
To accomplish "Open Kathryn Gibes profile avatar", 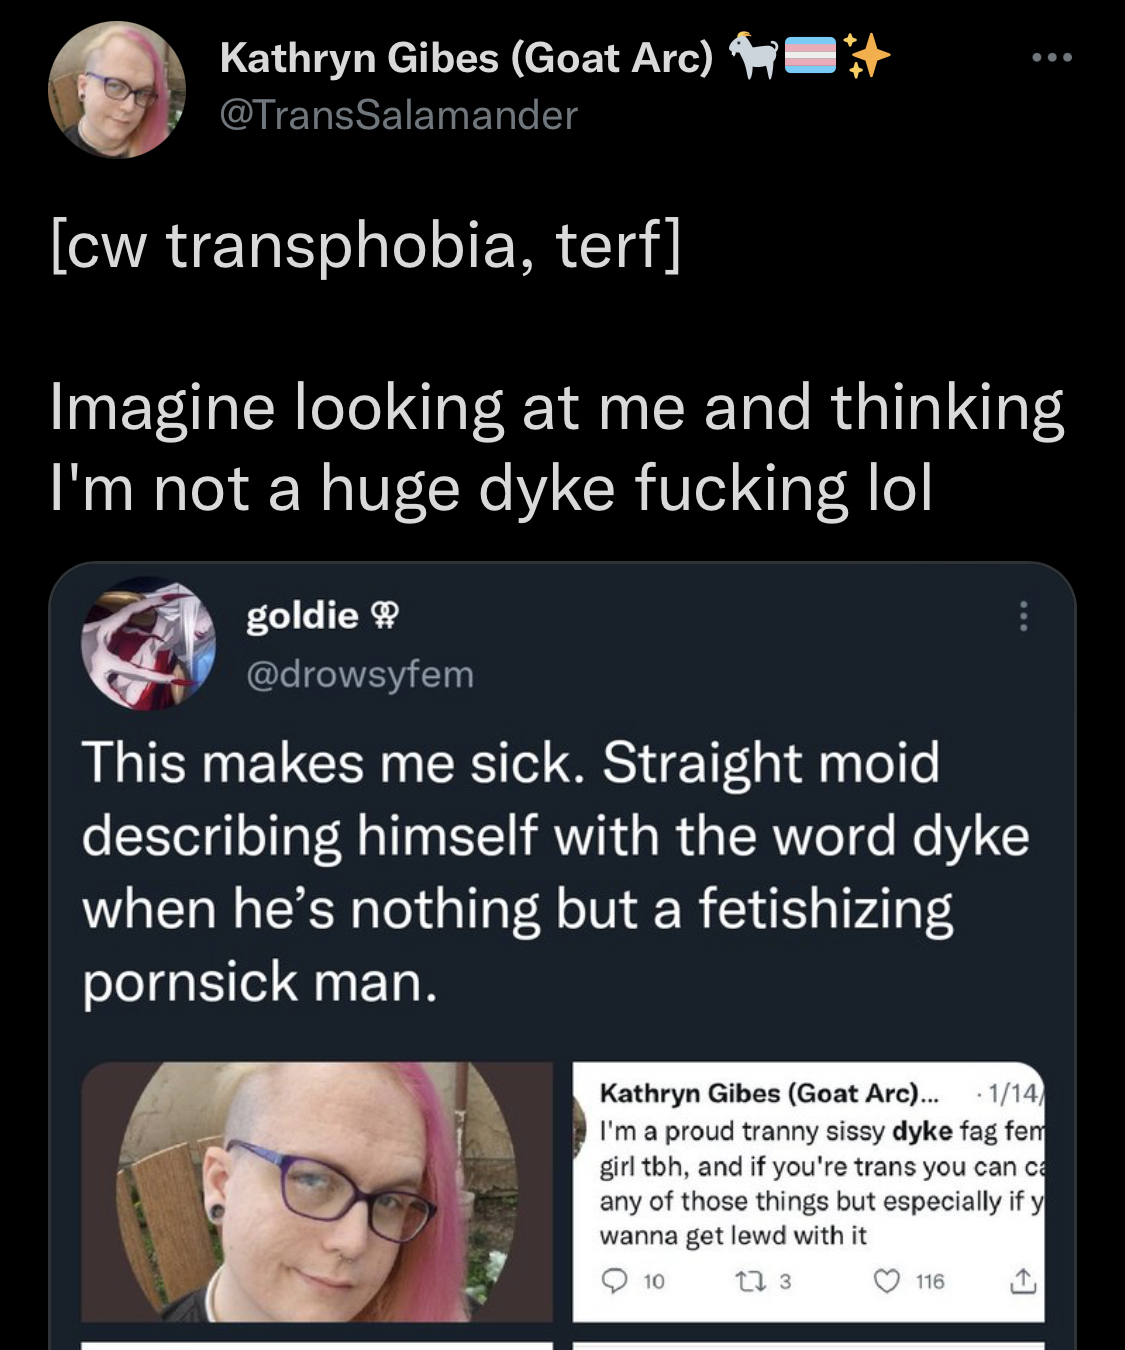I will click(x=117, y=90).
